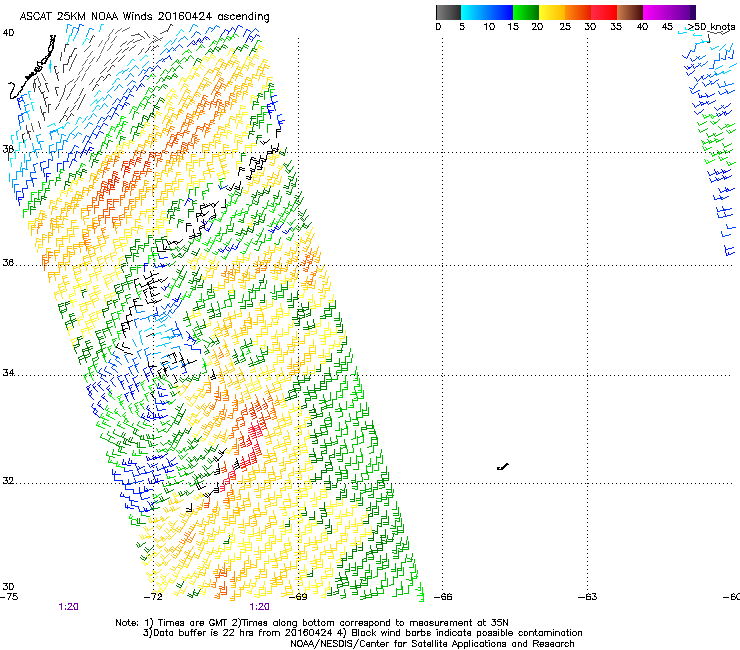Viewport: 740px width, 650px height.
Task: Click the yellow 20-25 knots legend segment
Action: 552,12
